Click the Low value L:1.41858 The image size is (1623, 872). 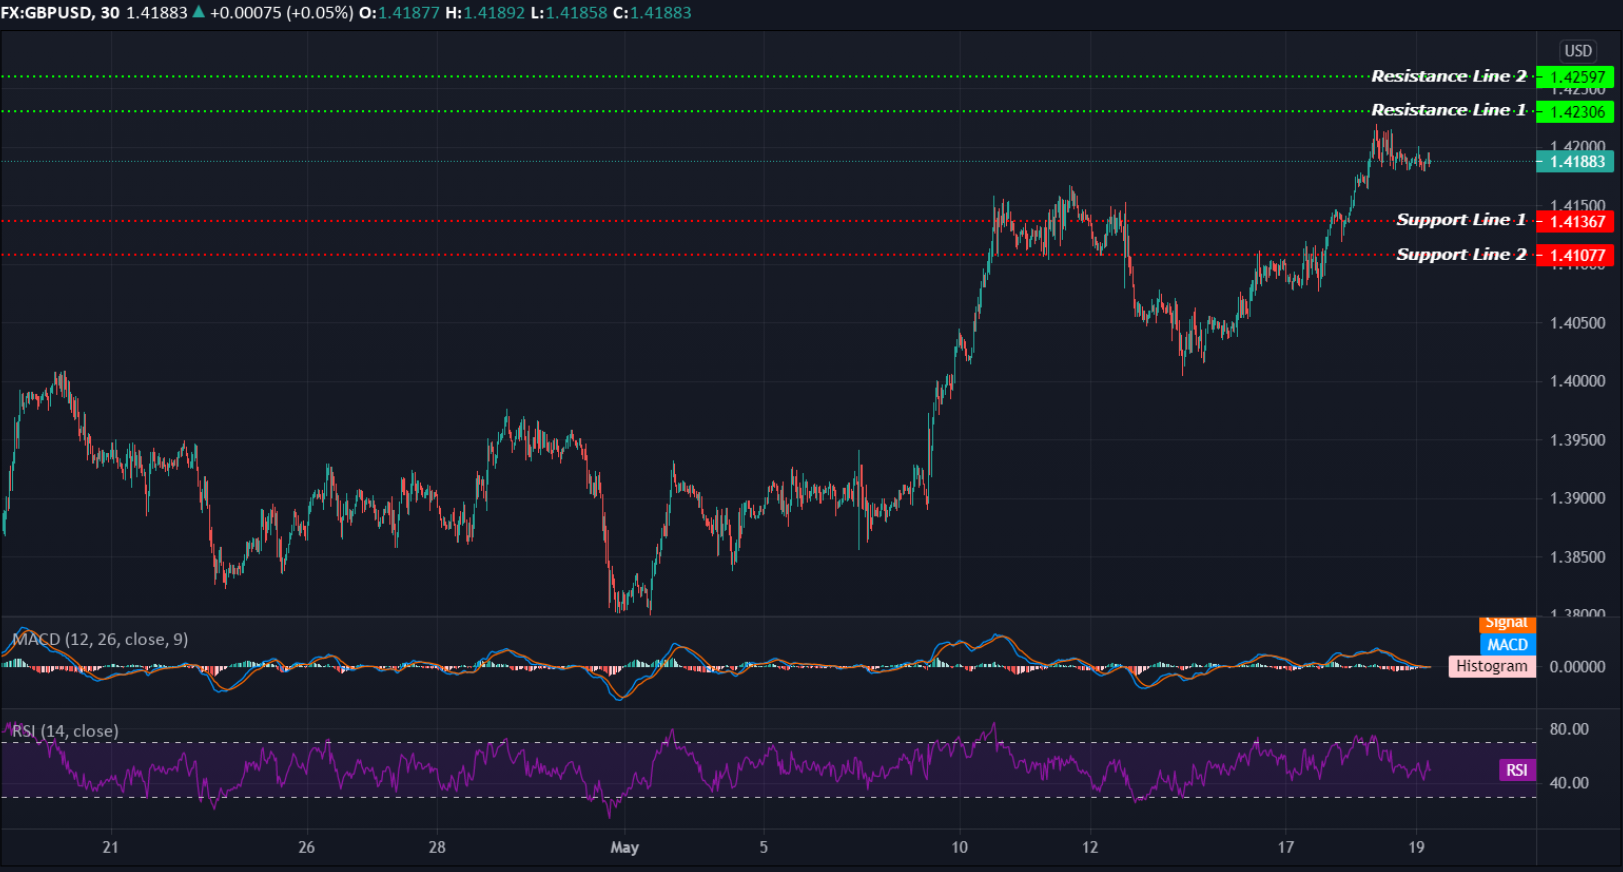[x=569, y=13]
